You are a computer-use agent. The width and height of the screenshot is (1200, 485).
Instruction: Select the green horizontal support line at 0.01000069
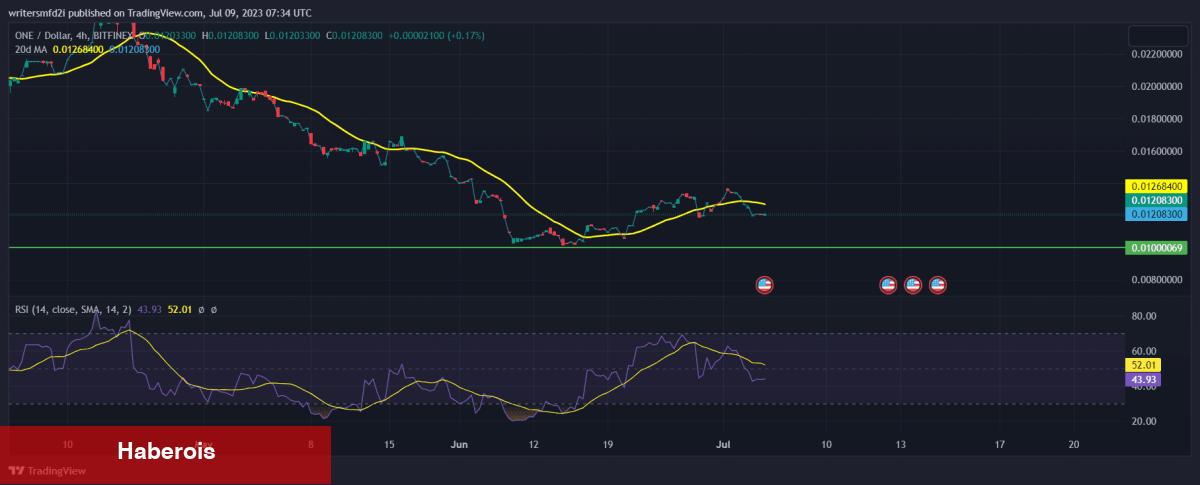click(x=565, y=247)
